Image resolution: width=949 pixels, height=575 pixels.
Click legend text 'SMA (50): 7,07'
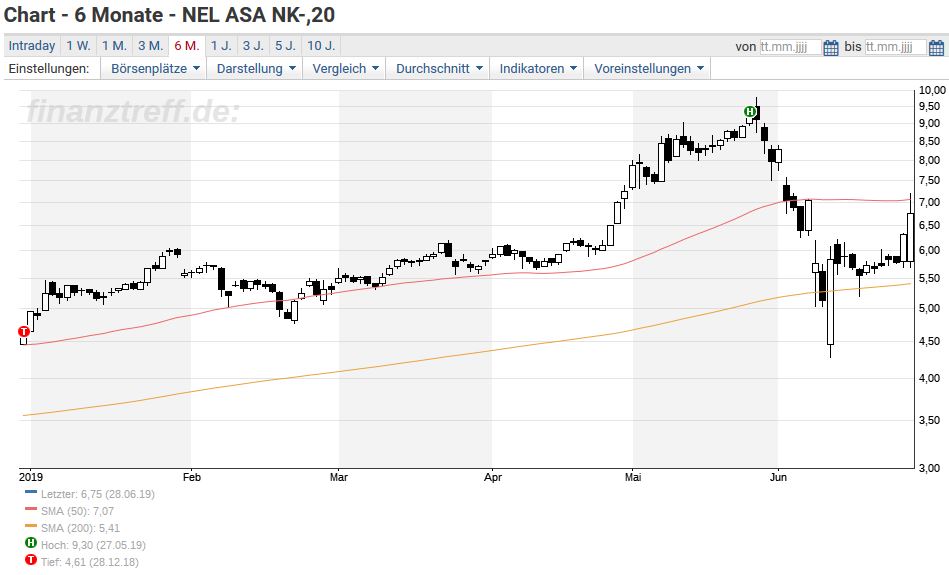pyautogui.click(x=77, y=511)
